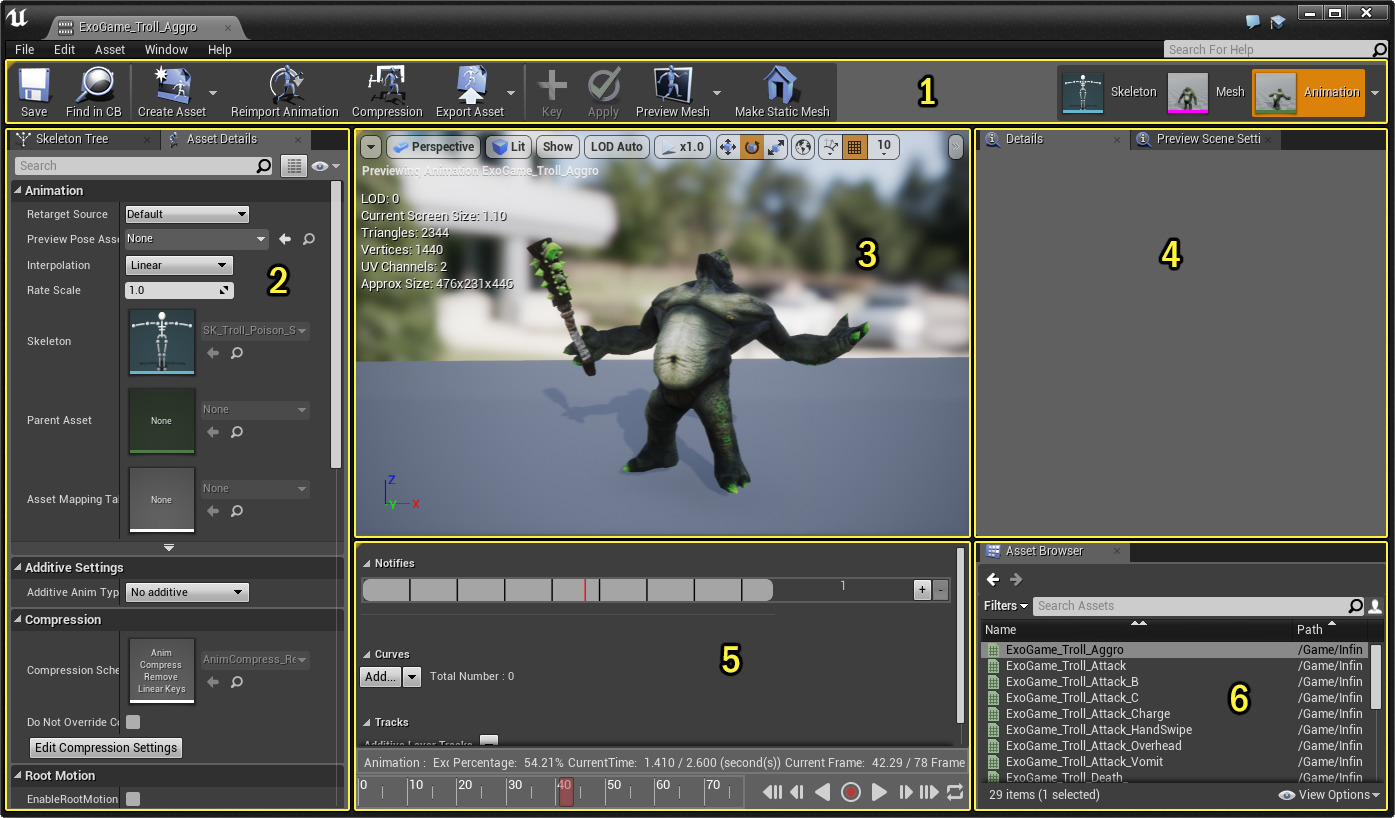Open the Window menu
Screen dimensions: 1395x818
pyautogui.click(x=166, y=49)
